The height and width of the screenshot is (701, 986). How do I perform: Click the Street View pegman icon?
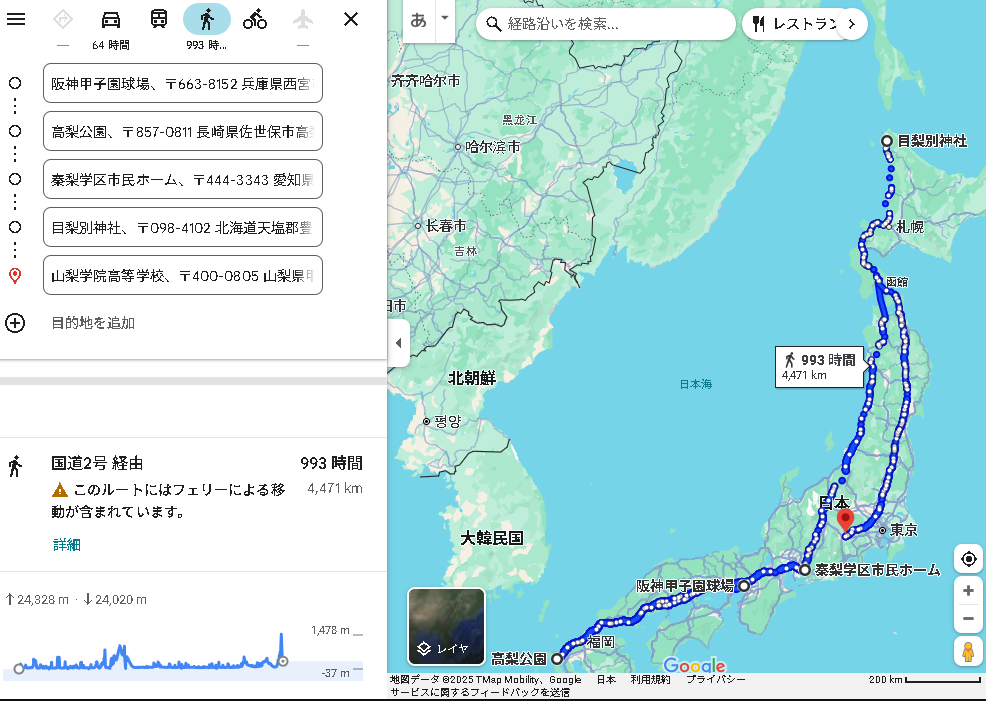pos(968,651)
